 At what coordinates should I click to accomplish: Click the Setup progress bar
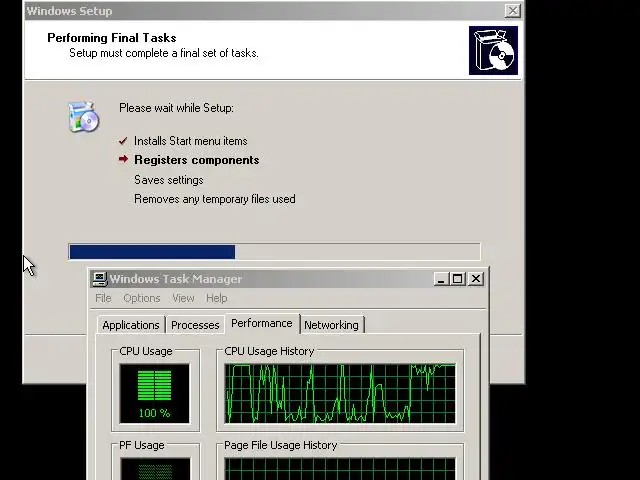click(274, 252)
